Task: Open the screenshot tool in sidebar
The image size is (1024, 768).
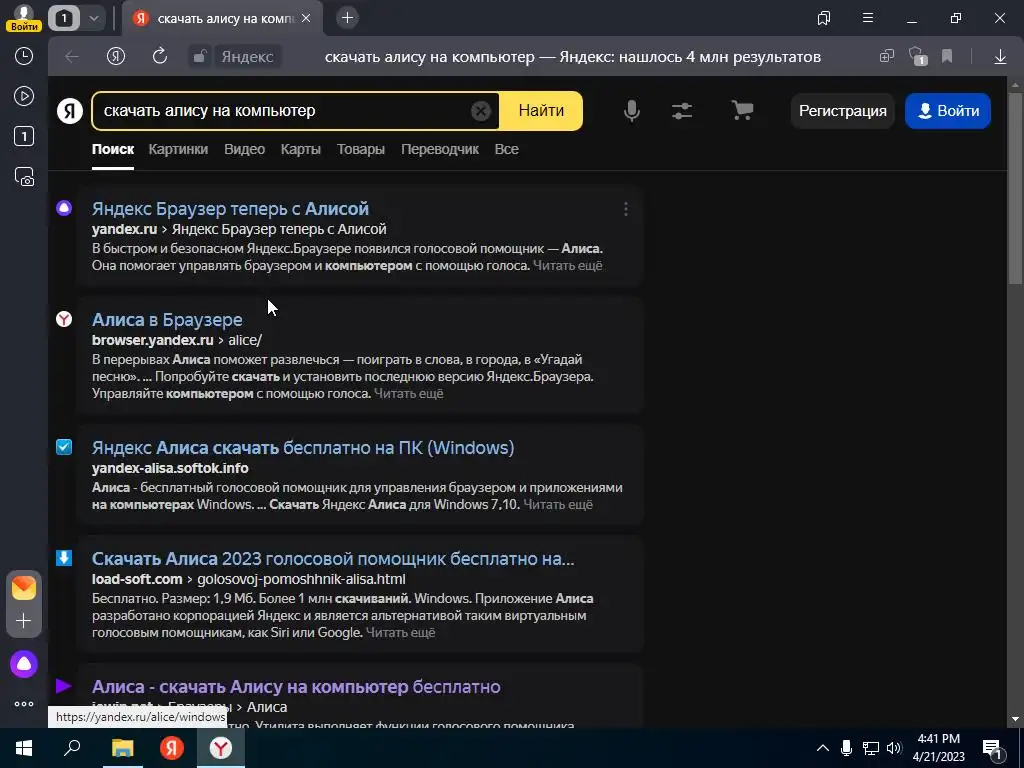Action: click(x=24, y=177)
